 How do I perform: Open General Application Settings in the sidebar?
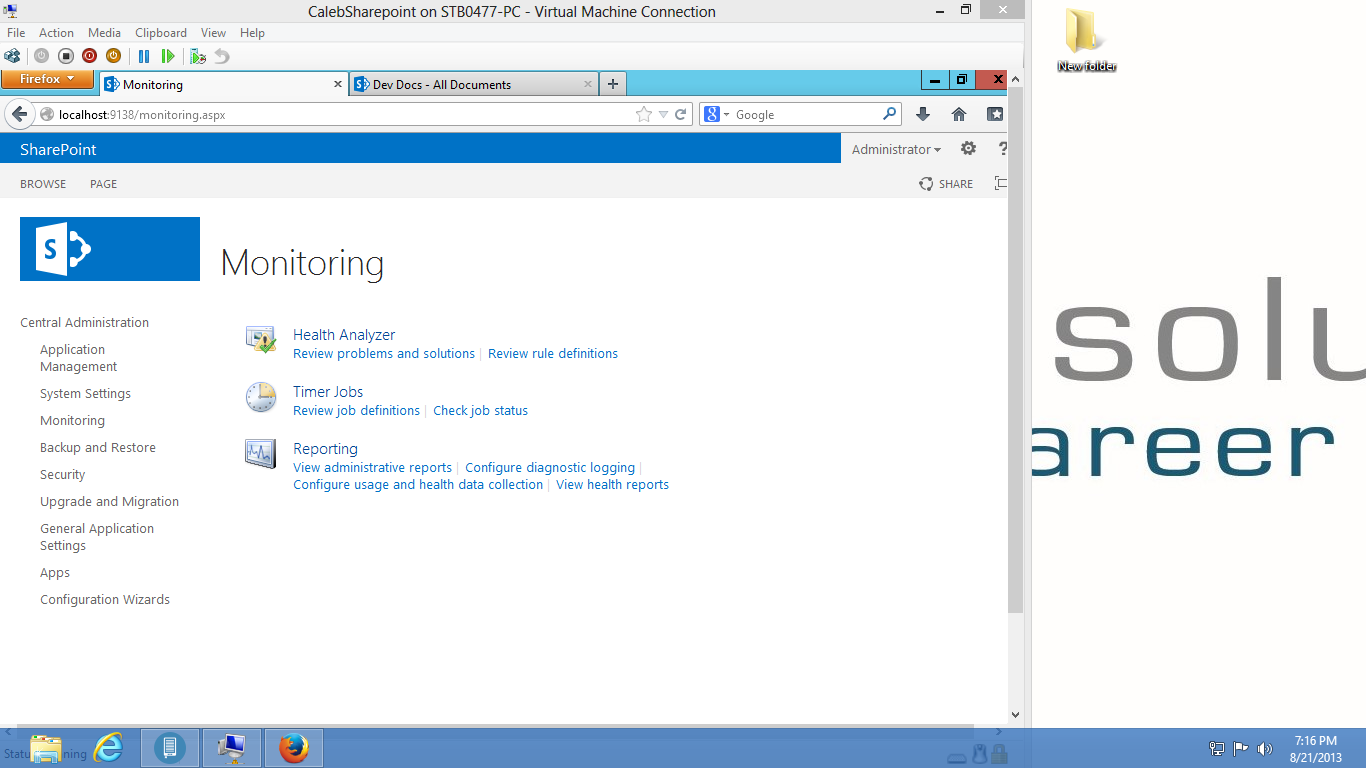[97, 537]
